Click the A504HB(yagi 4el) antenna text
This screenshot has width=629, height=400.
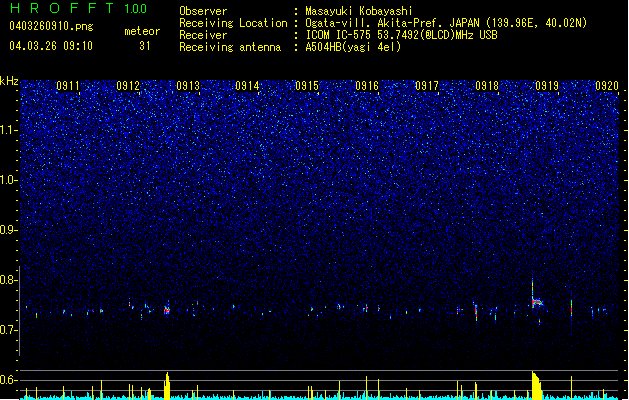tap(353, 47)
